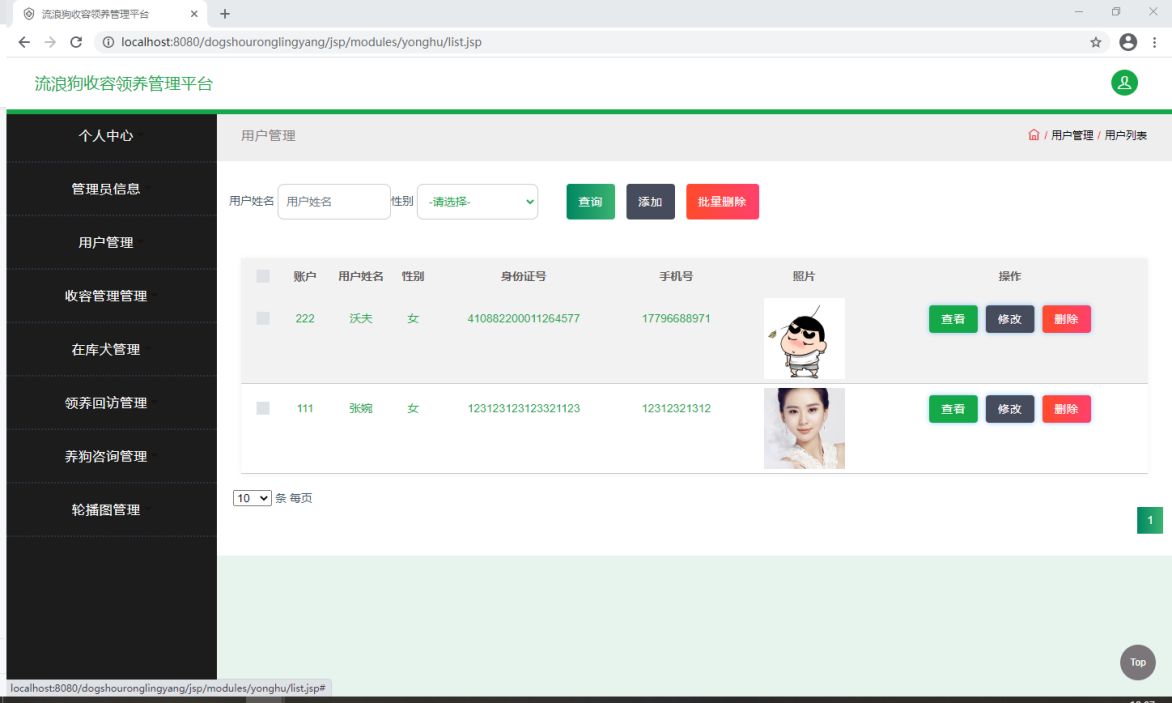Image resolution: width=1172 pixels, height=703 pixels.
Task: Tick checkbox for account 111 row
Action: (x=262, y=408)
